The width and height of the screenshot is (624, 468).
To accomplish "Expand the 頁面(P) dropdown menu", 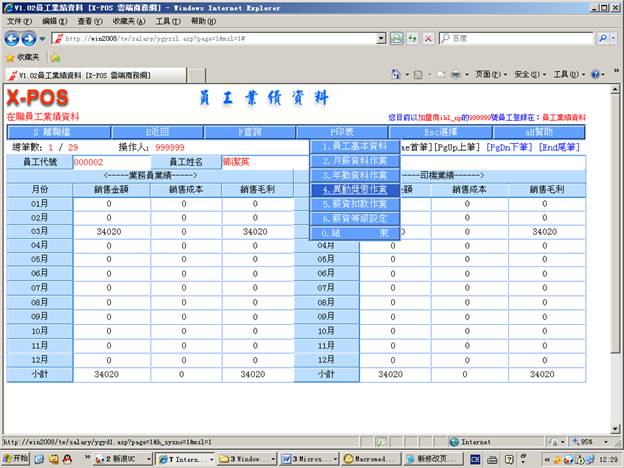I will [489, 75].
